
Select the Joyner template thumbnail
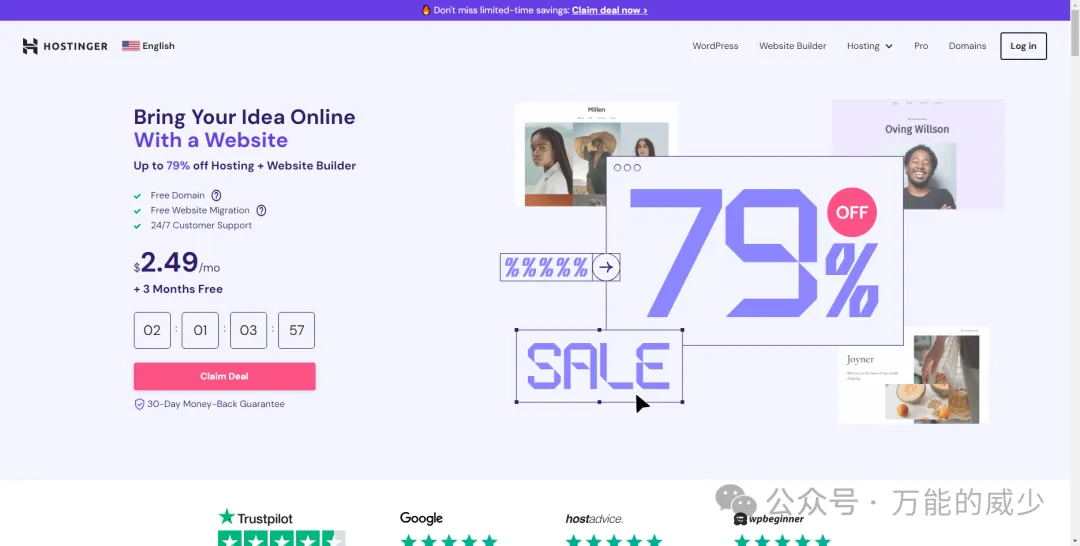[913, 375]
